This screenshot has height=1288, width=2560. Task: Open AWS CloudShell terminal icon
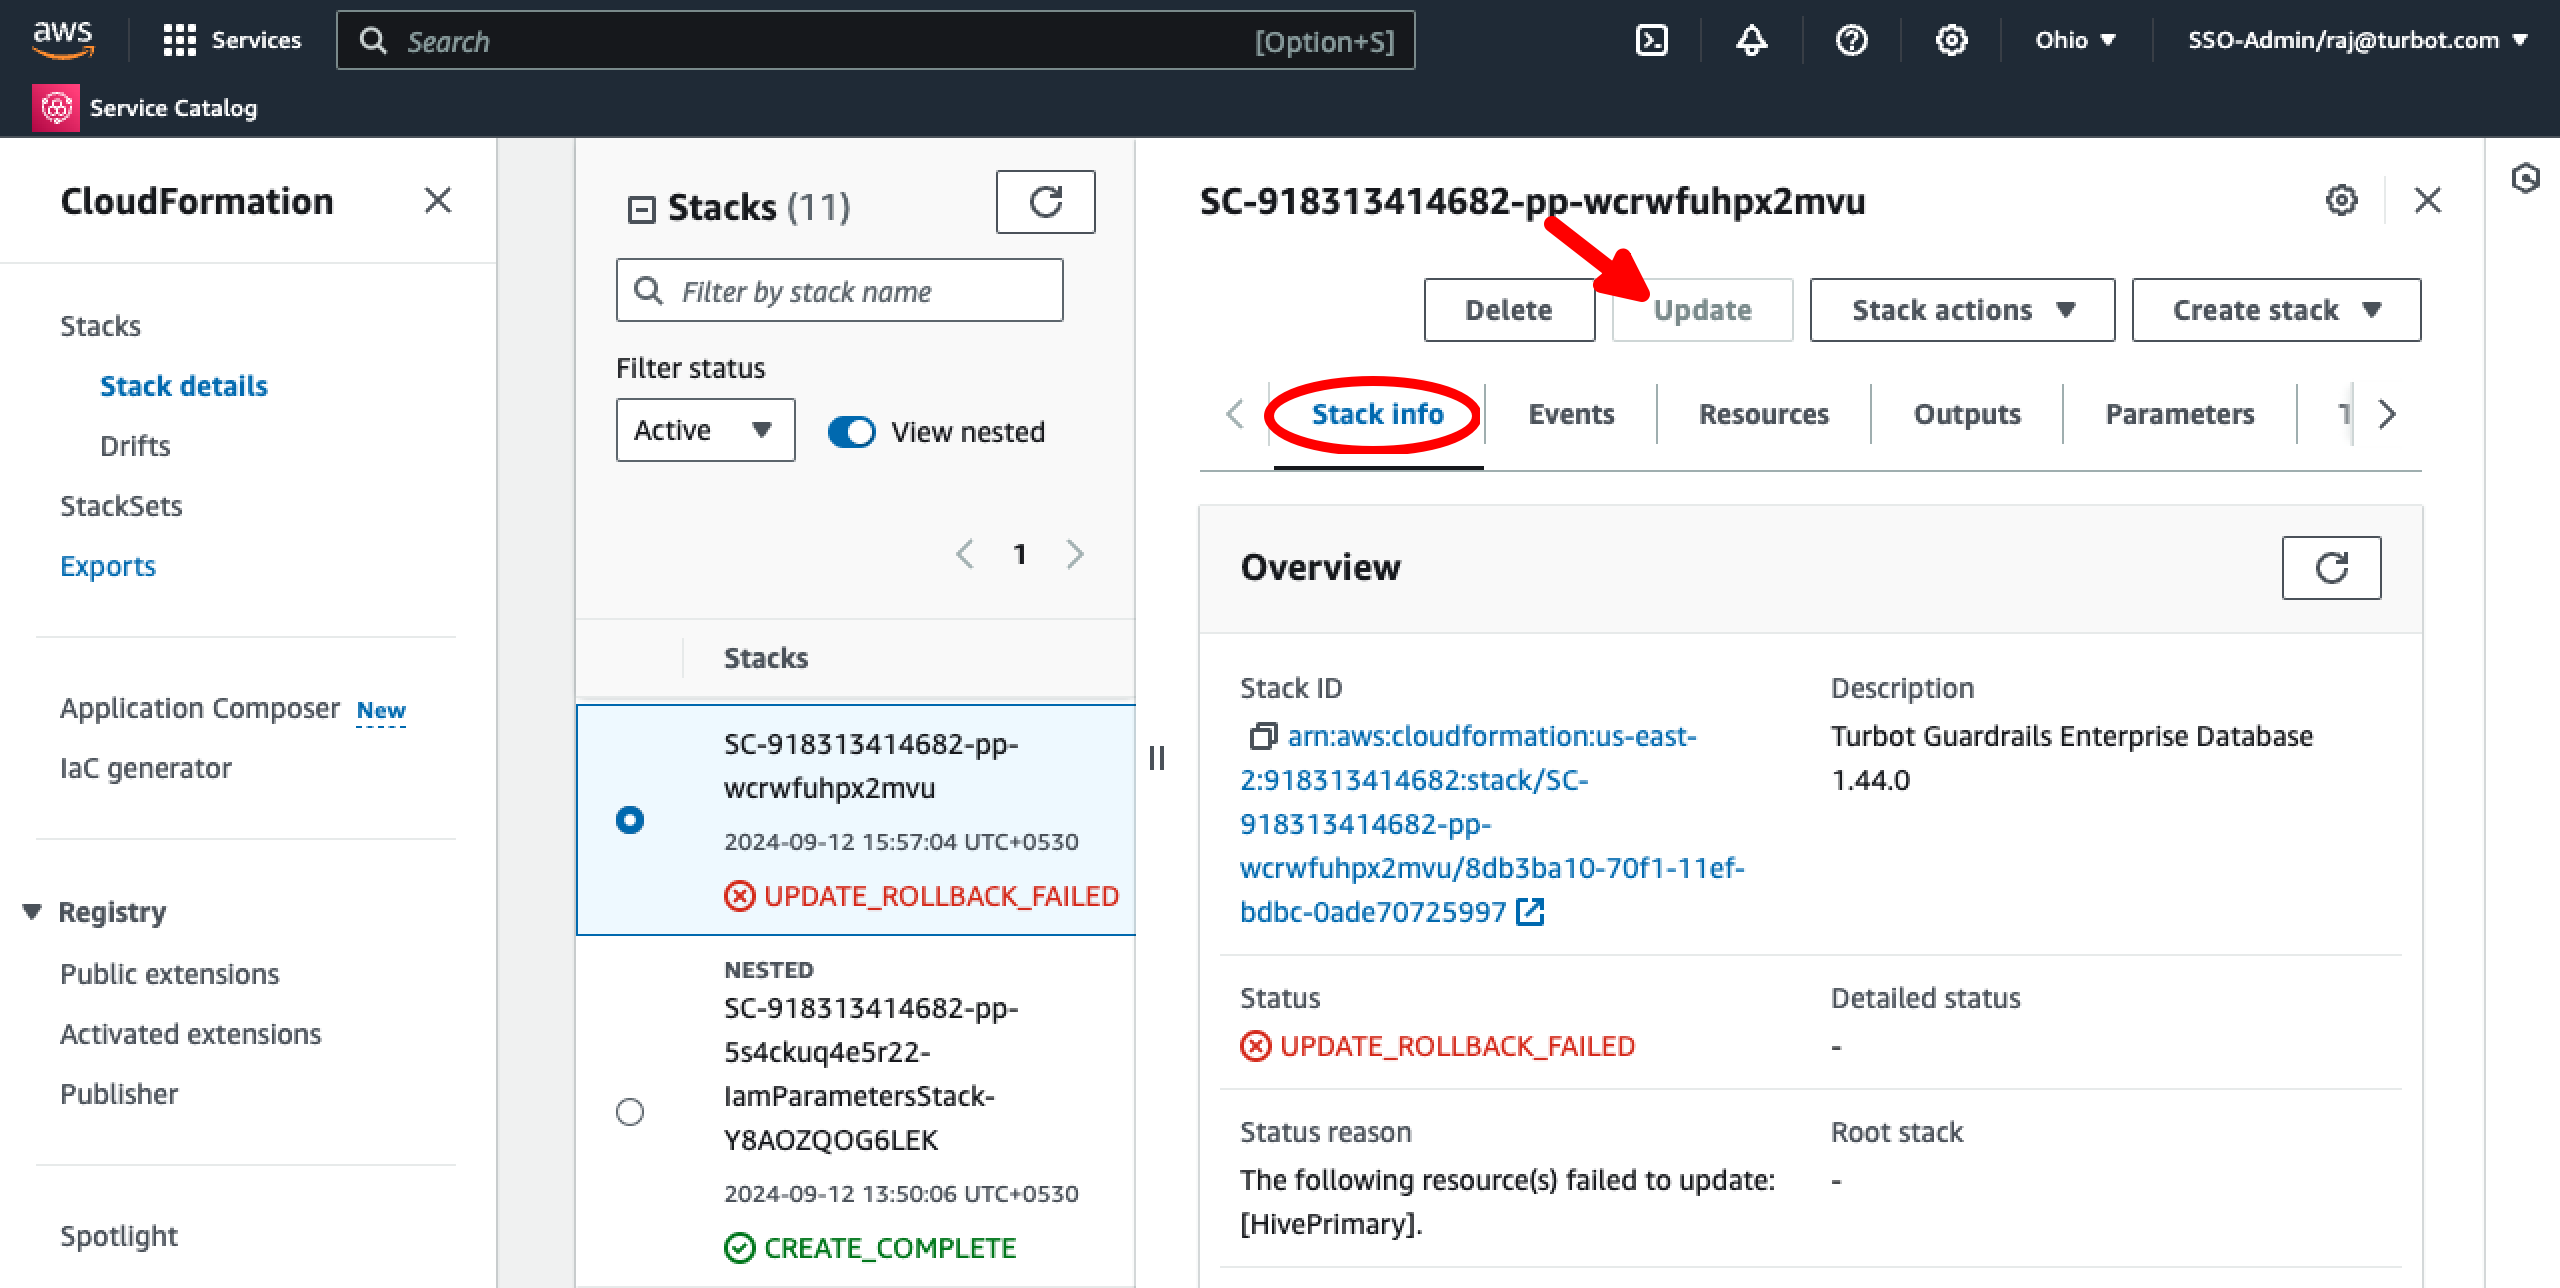[1651, 40]
